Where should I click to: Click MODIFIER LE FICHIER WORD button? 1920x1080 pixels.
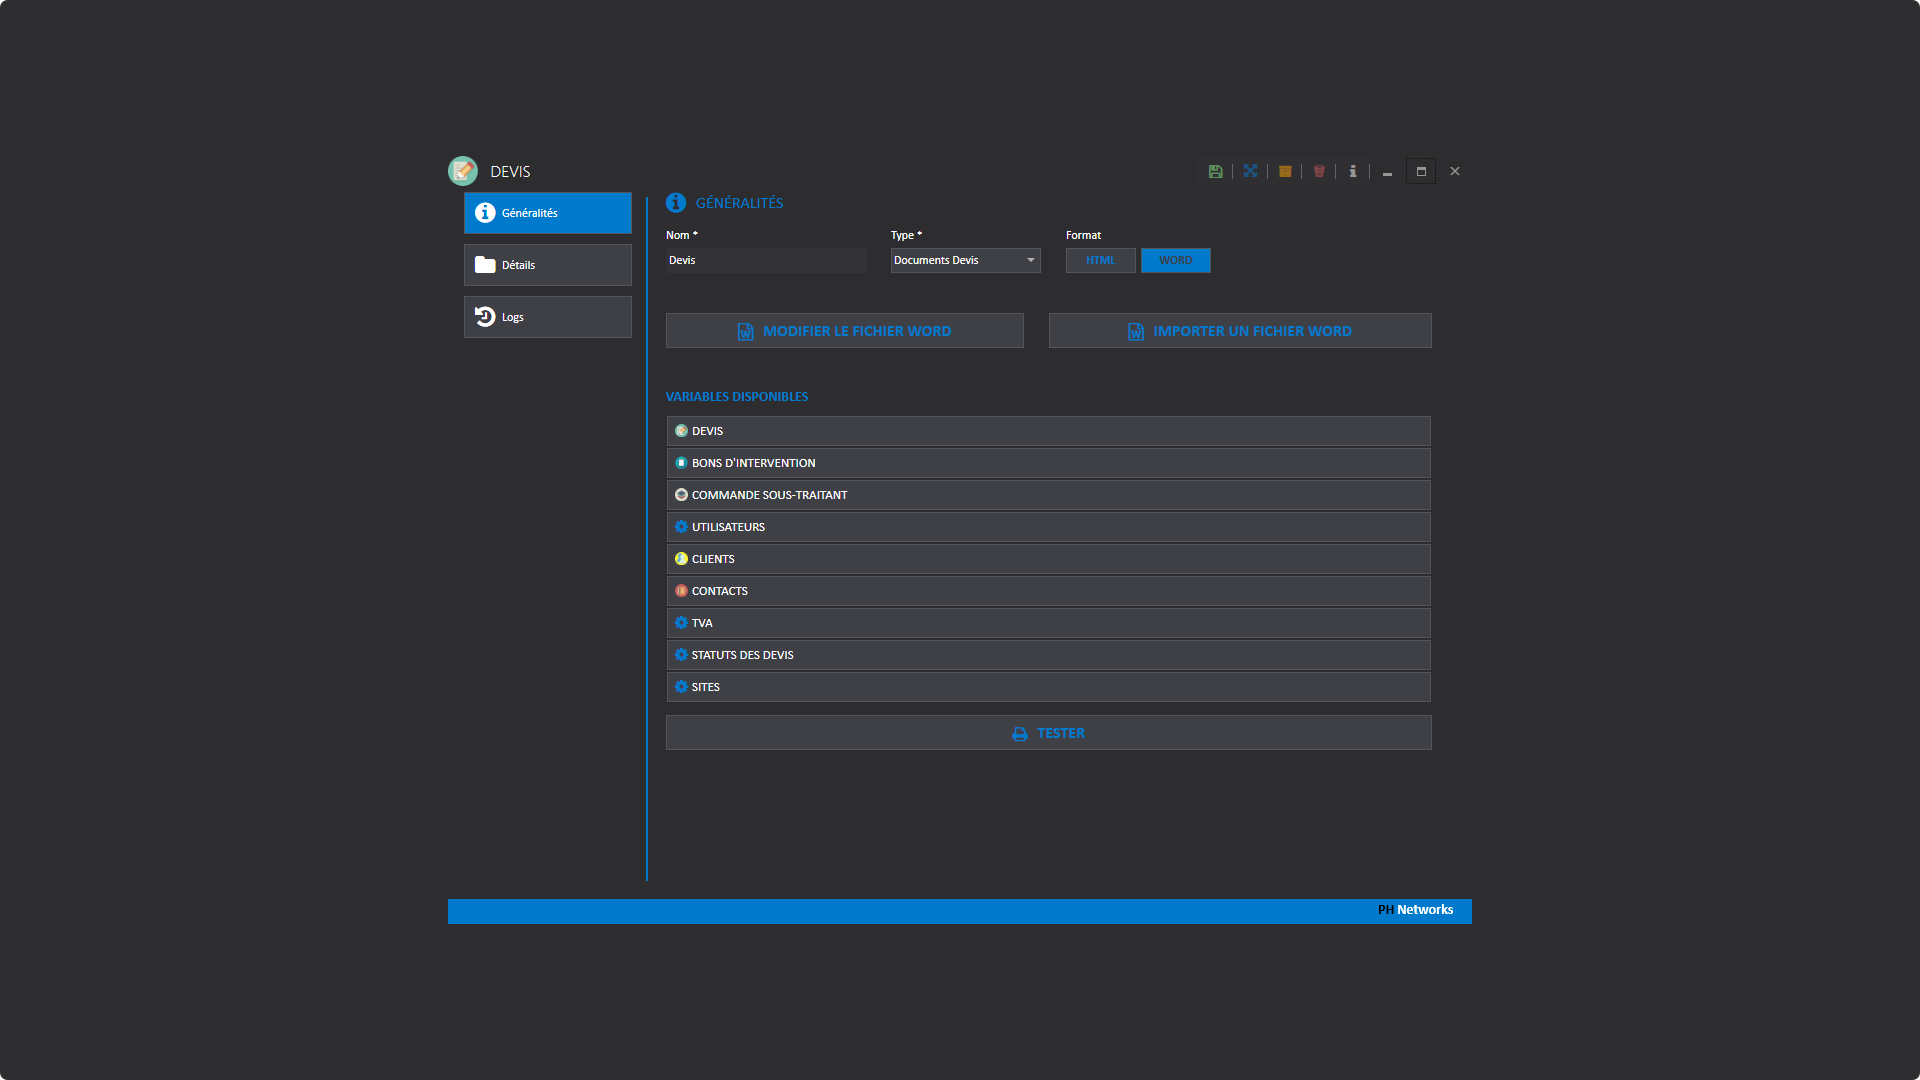[845, 331]
